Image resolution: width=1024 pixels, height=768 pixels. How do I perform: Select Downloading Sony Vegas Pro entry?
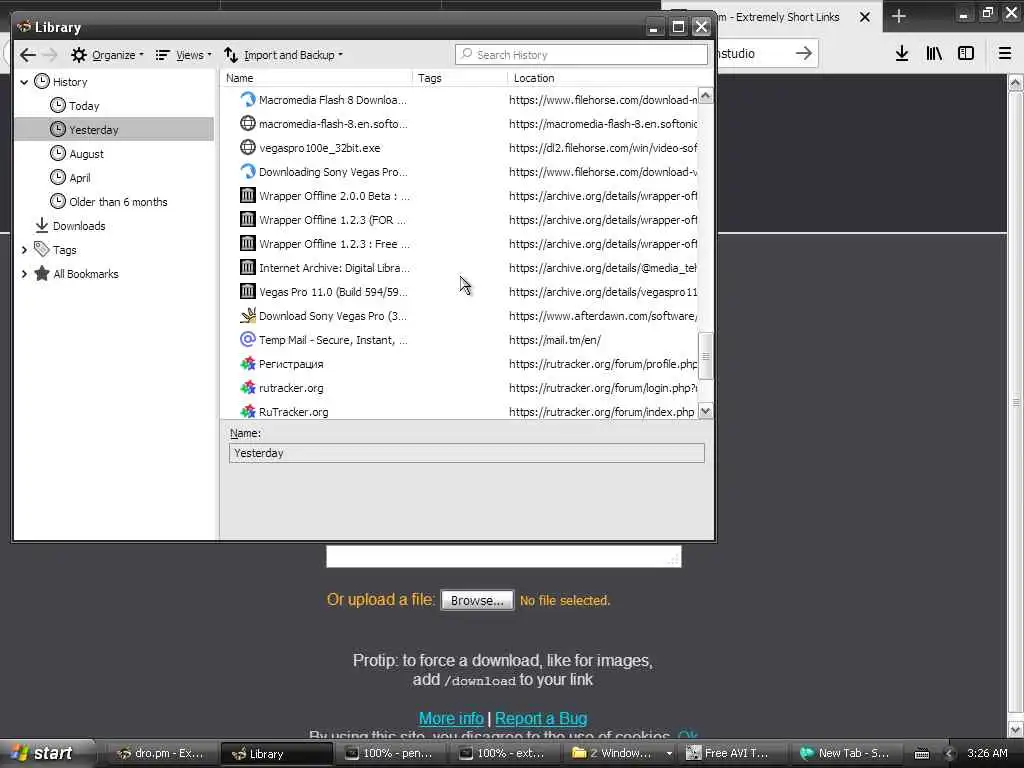[460, 172]
